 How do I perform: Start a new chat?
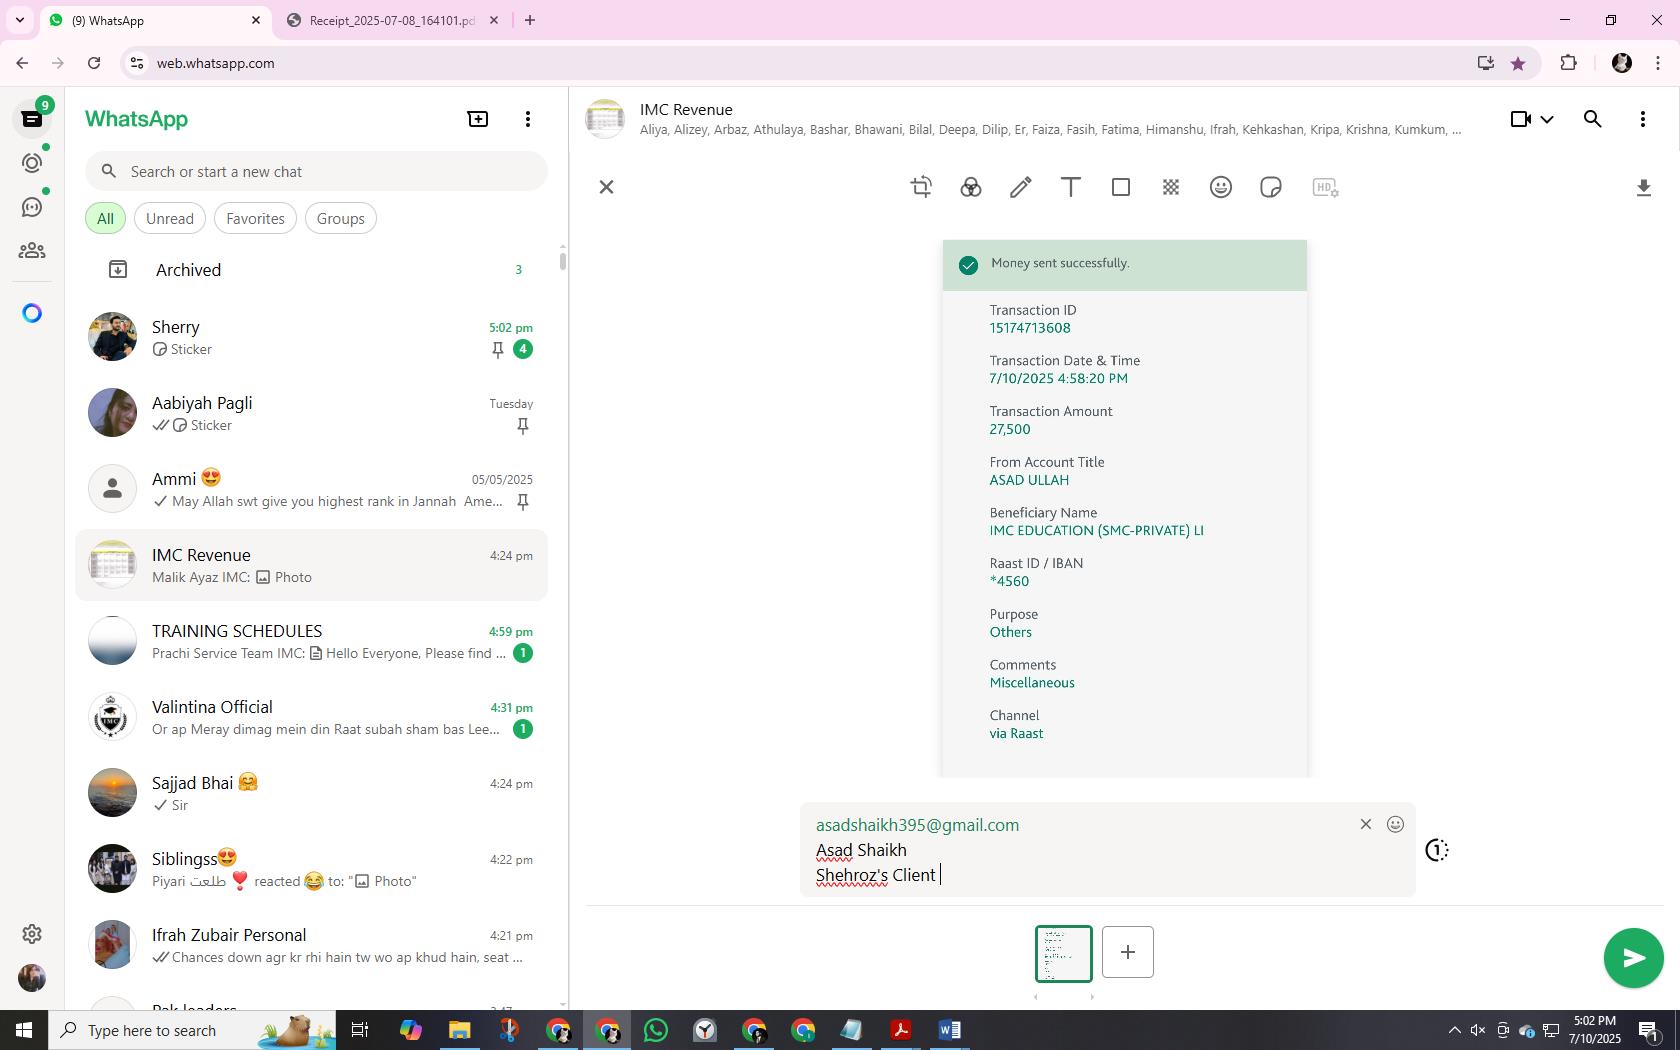point(478,119)
